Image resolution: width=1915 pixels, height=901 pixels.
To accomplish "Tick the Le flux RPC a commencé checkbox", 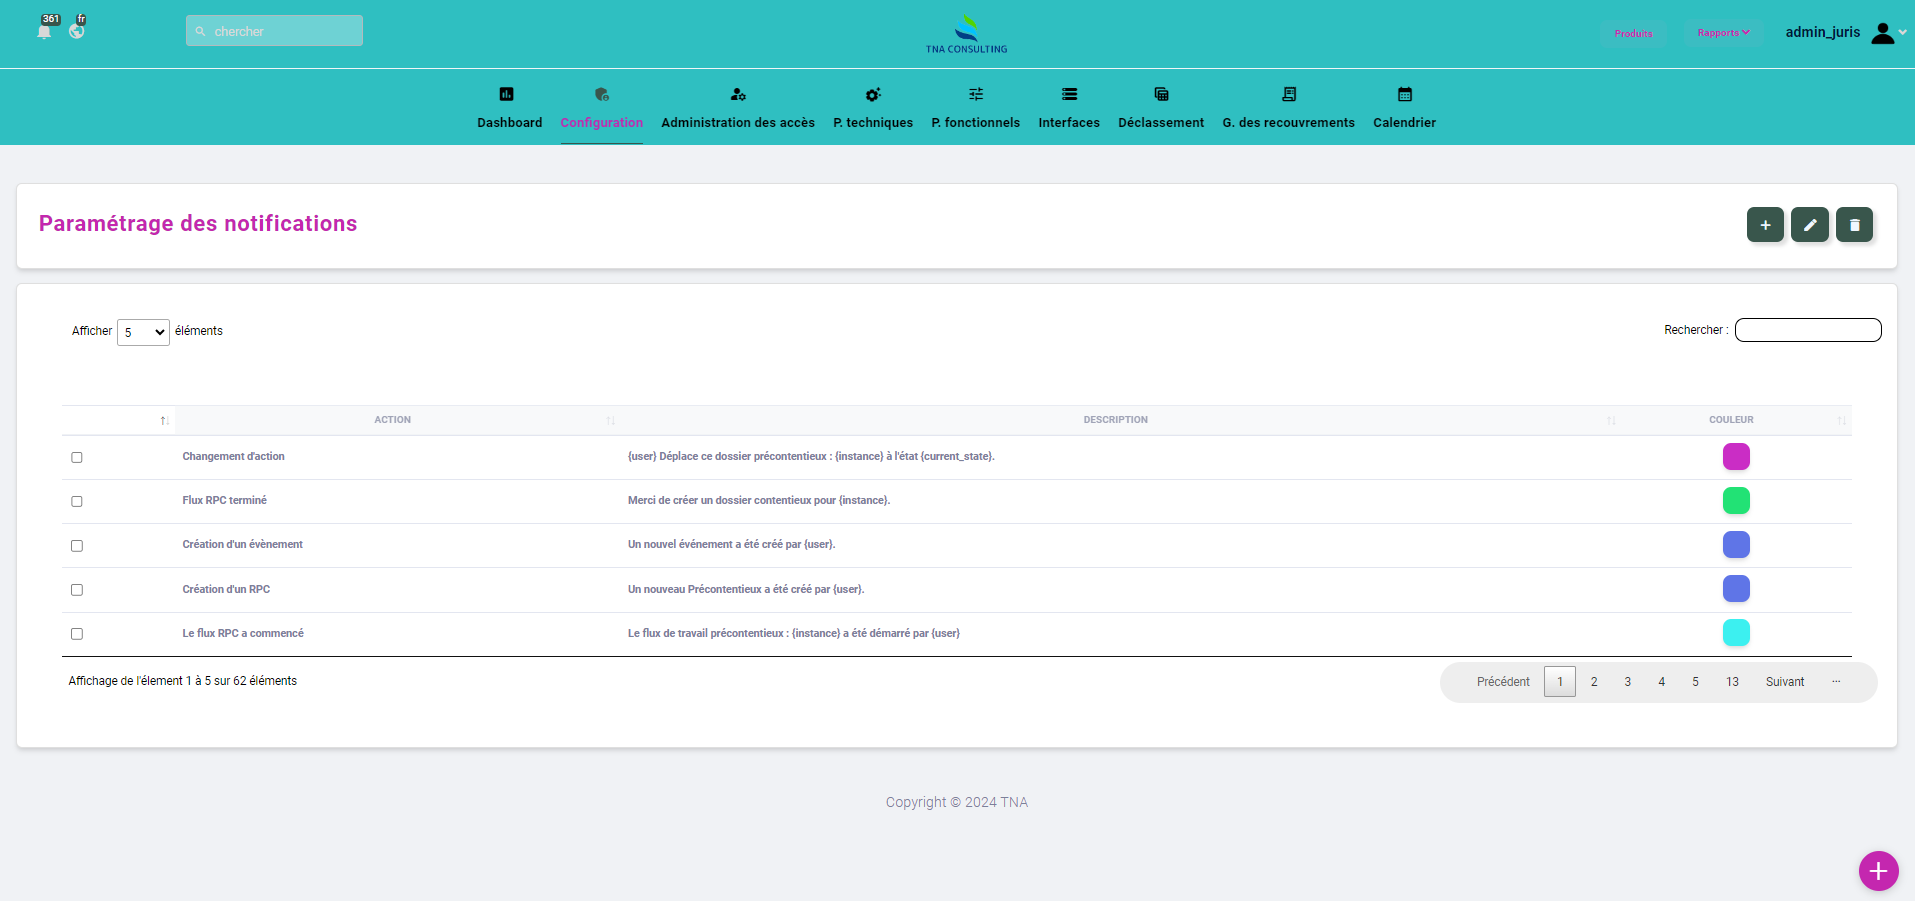I will [x=77, y=634].
